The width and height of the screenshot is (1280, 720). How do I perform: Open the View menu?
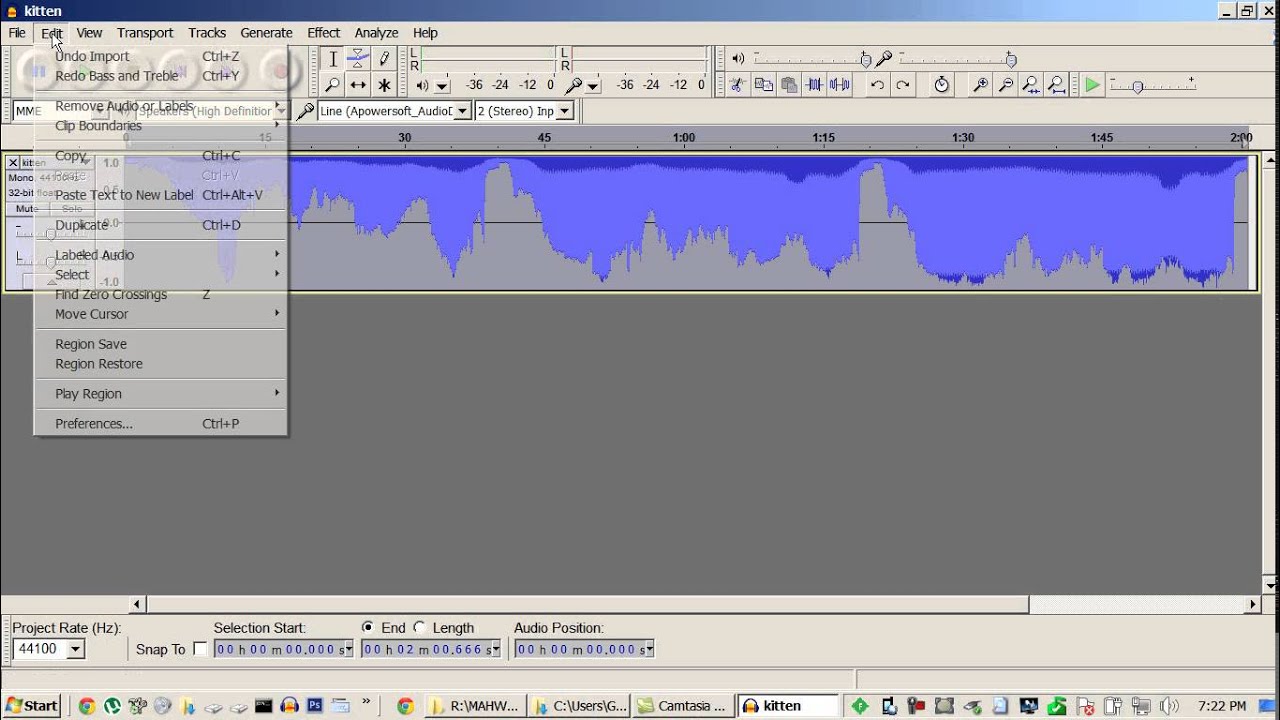coord(89,33)
